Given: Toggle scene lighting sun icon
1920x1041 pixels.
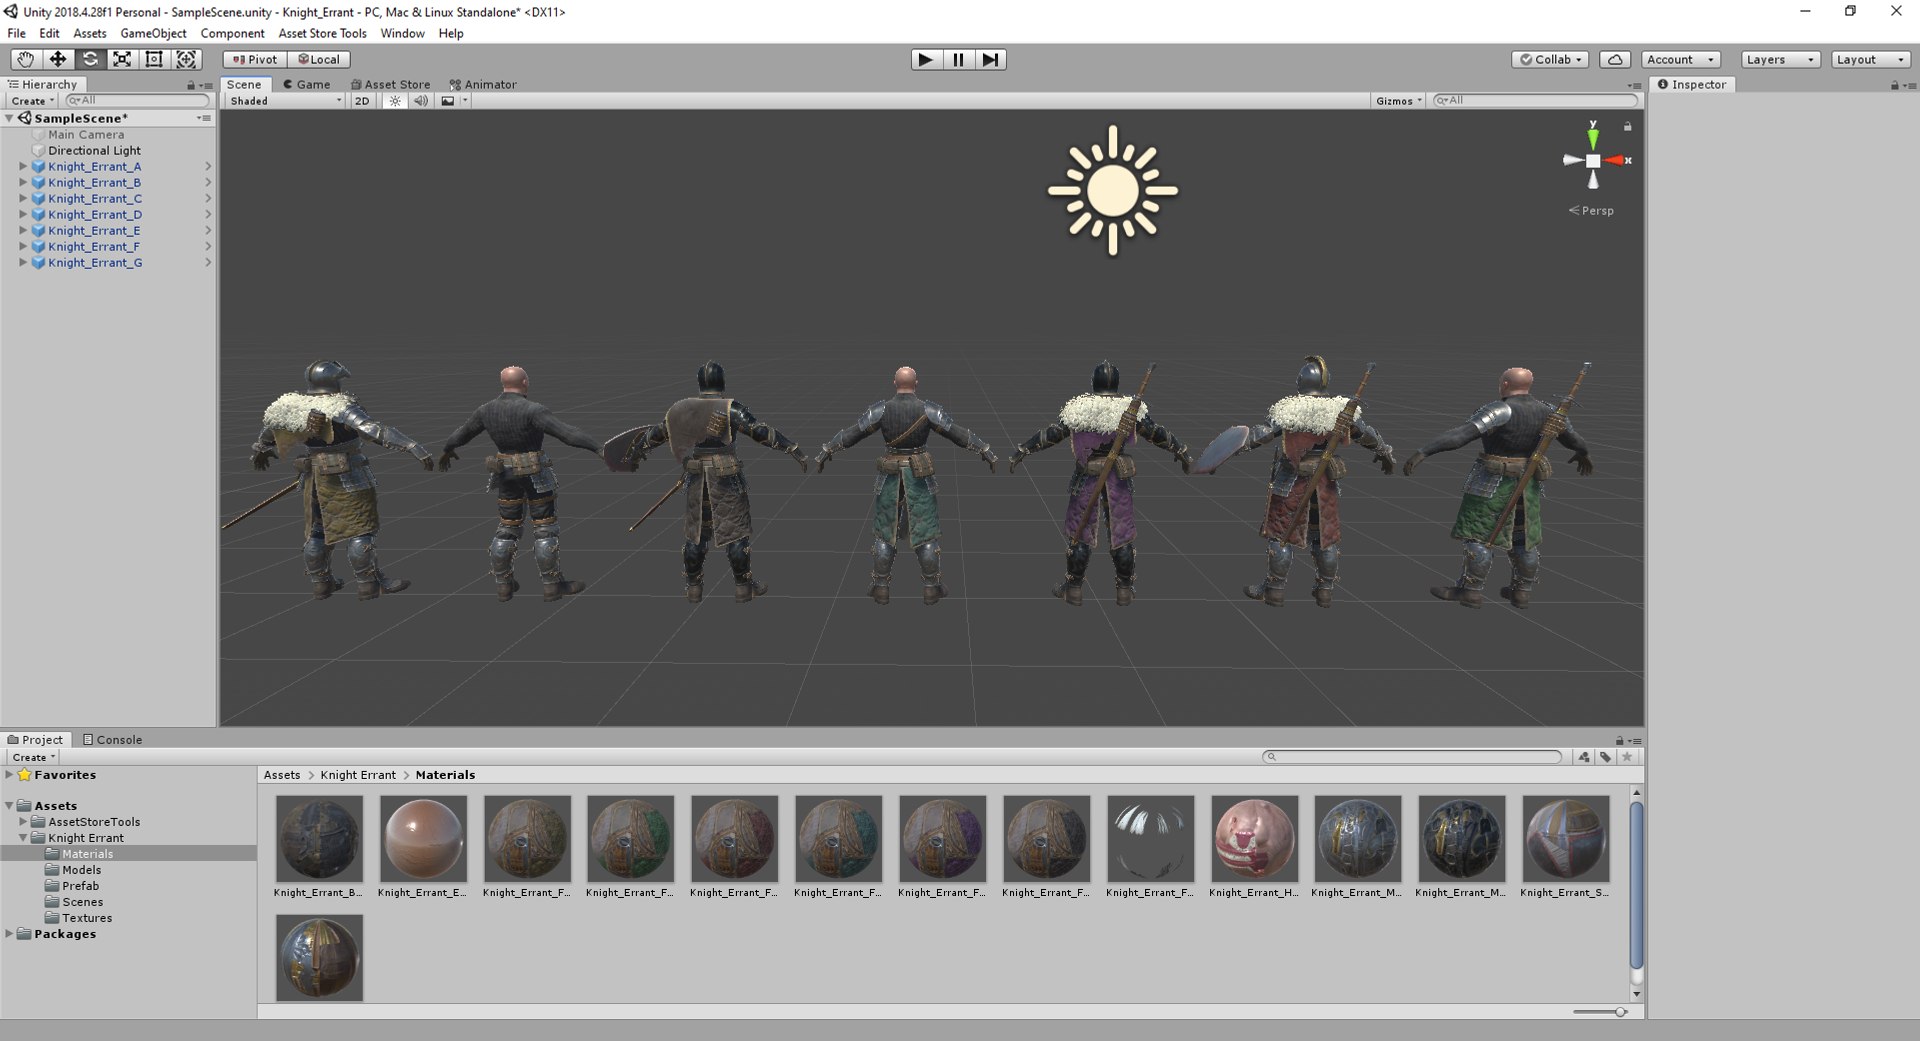Looking at the screenshot, I should click(x=396, y=101).
